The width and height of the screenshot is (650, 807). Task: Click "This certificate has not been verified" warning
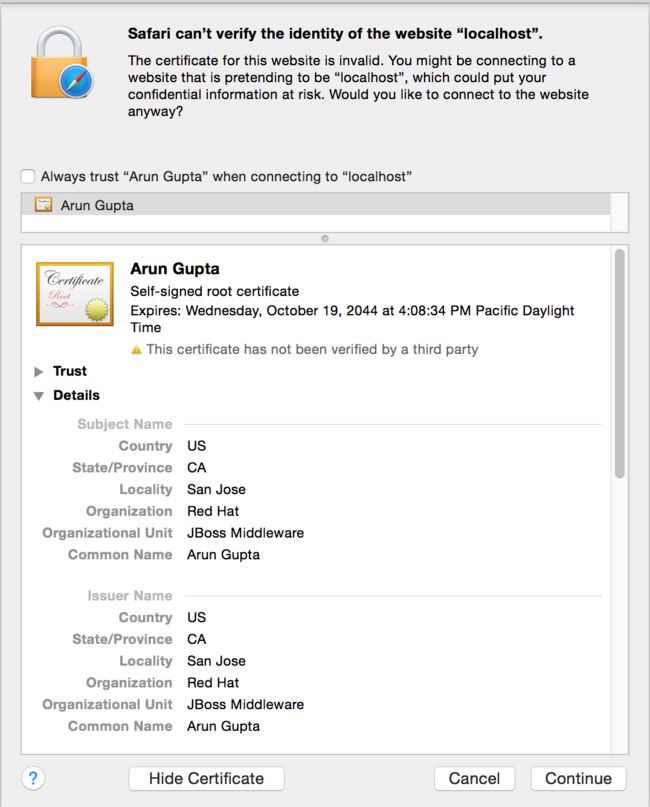pos(312,349)
